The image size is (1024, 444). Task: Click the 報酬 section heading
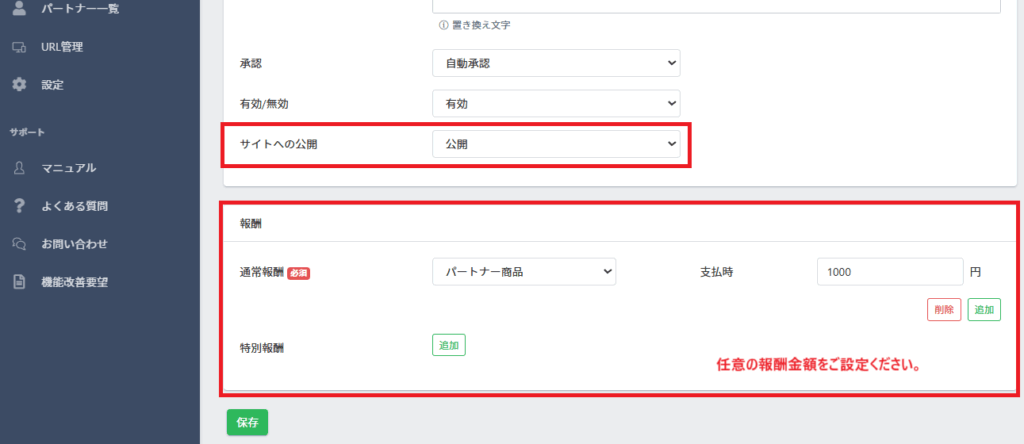click(x=251, y=223)
